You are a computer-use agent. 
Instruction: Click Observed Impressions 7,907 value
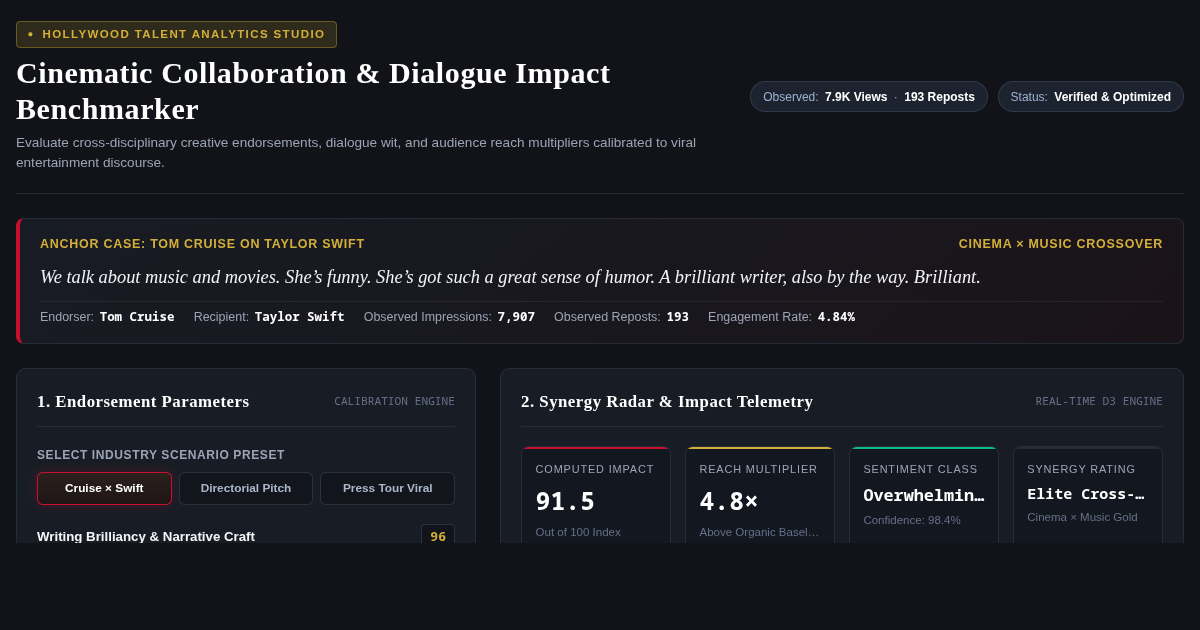516,317
